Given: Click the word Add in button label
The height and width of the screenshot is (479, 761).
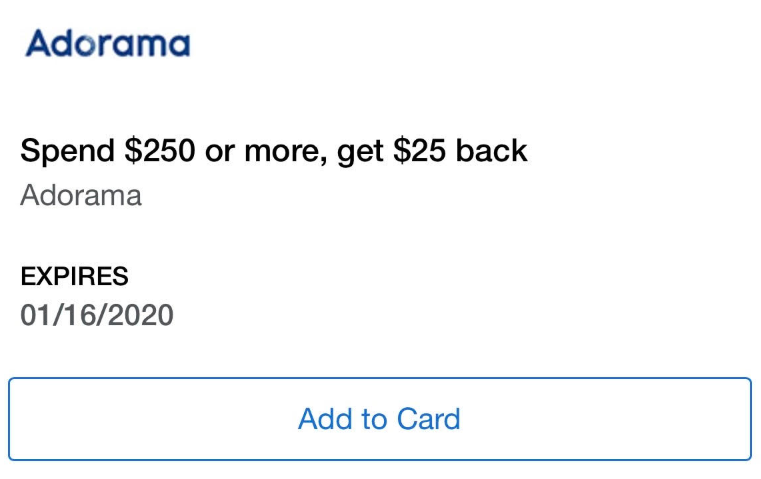Looking at the screenshot, I should tap(325, 419).
